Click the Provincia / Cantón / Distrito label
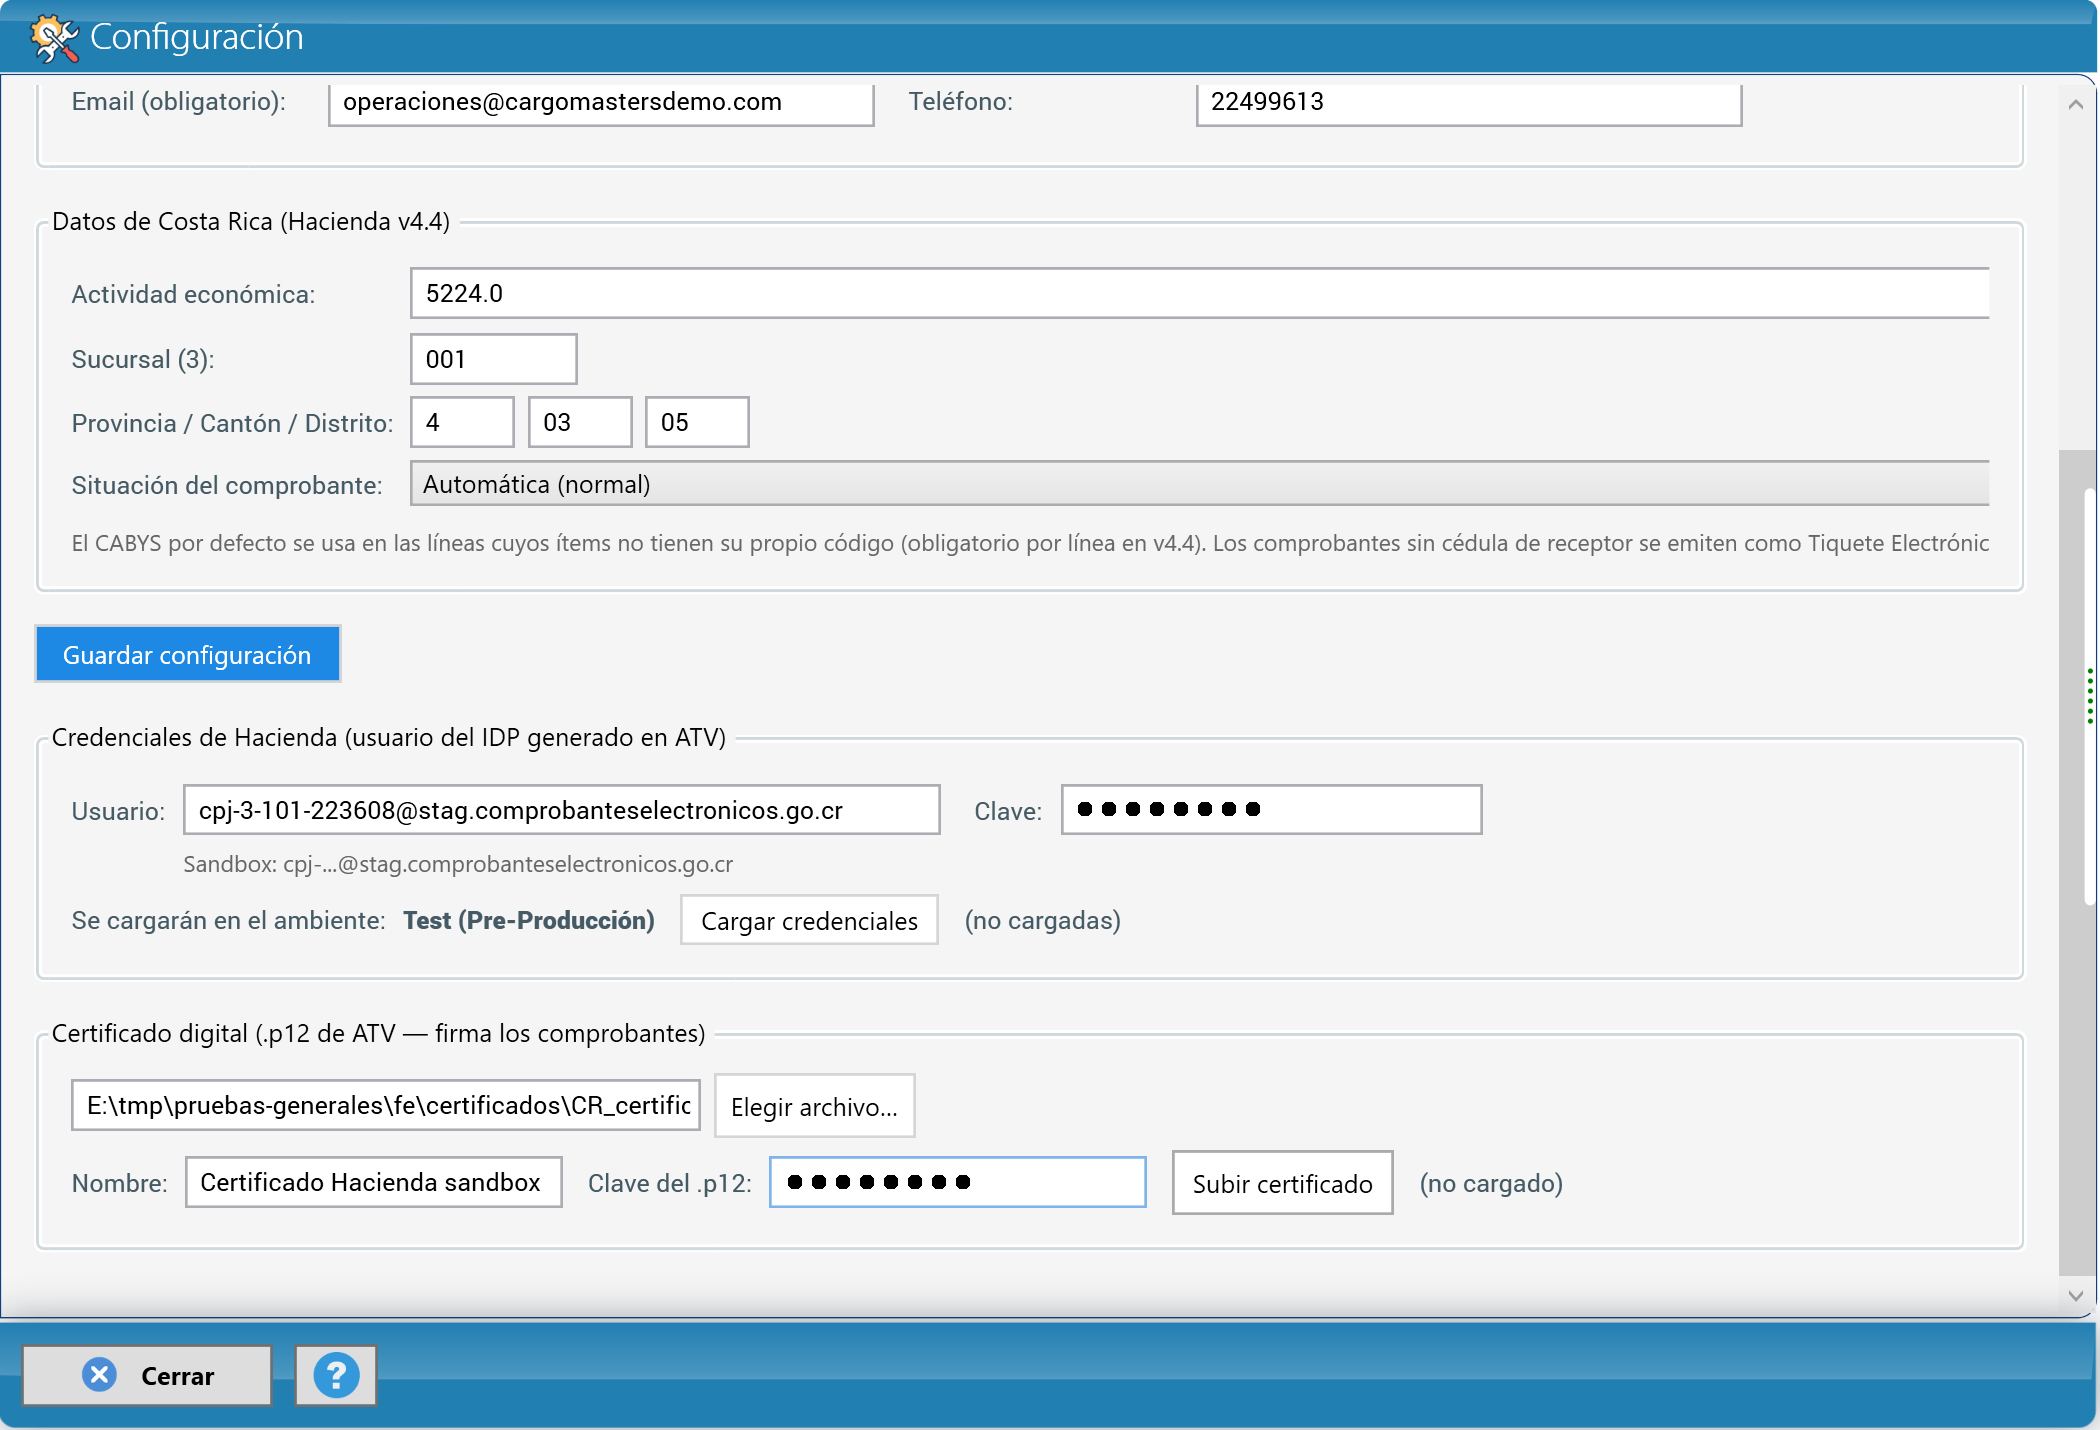 pyautogui.click(x=232, y=423)
